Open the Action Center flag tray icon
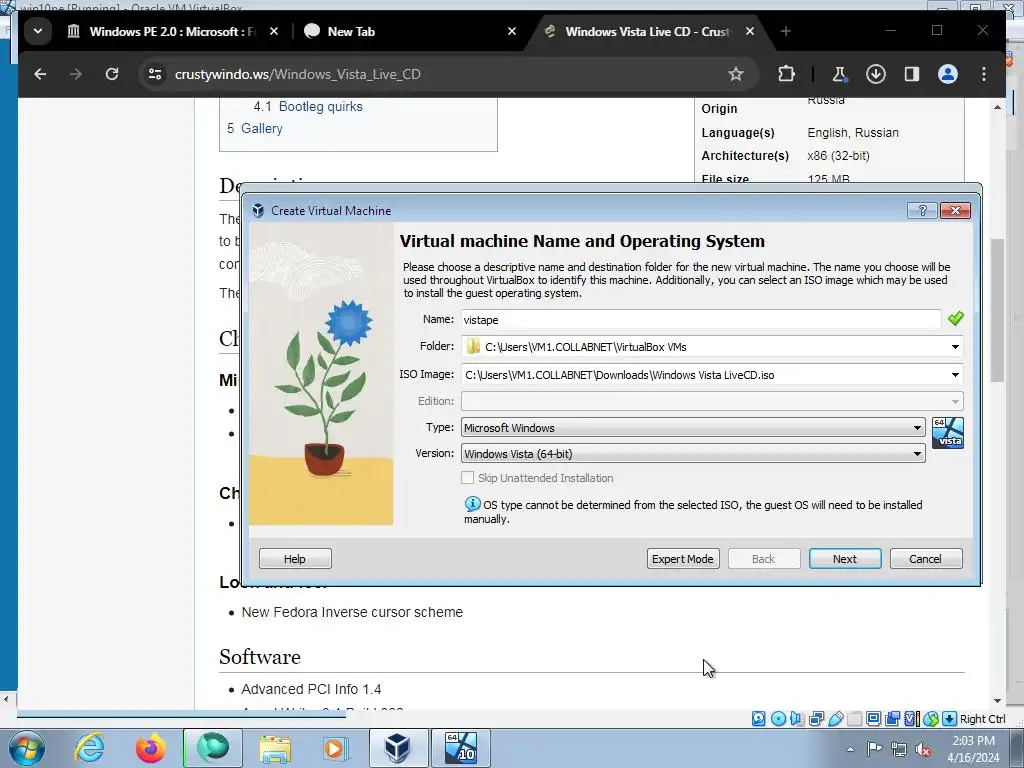This screenshot has width=1024, height=768. [874, 749]
